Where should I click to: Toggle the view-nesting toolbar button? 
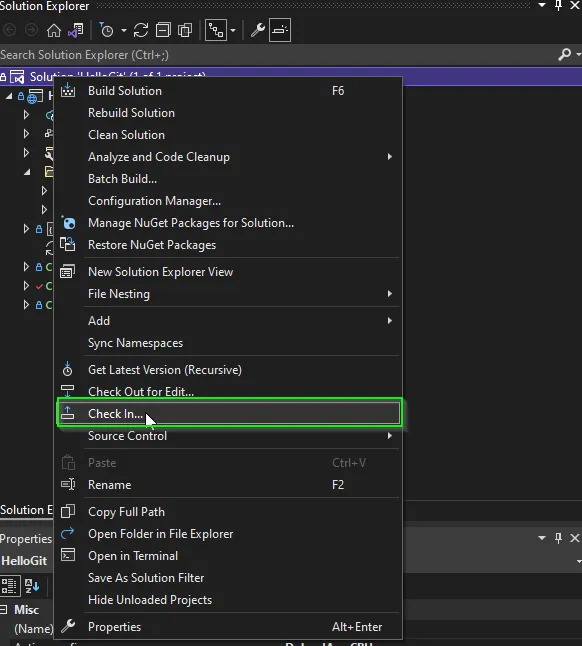click(x=216, y=30)
